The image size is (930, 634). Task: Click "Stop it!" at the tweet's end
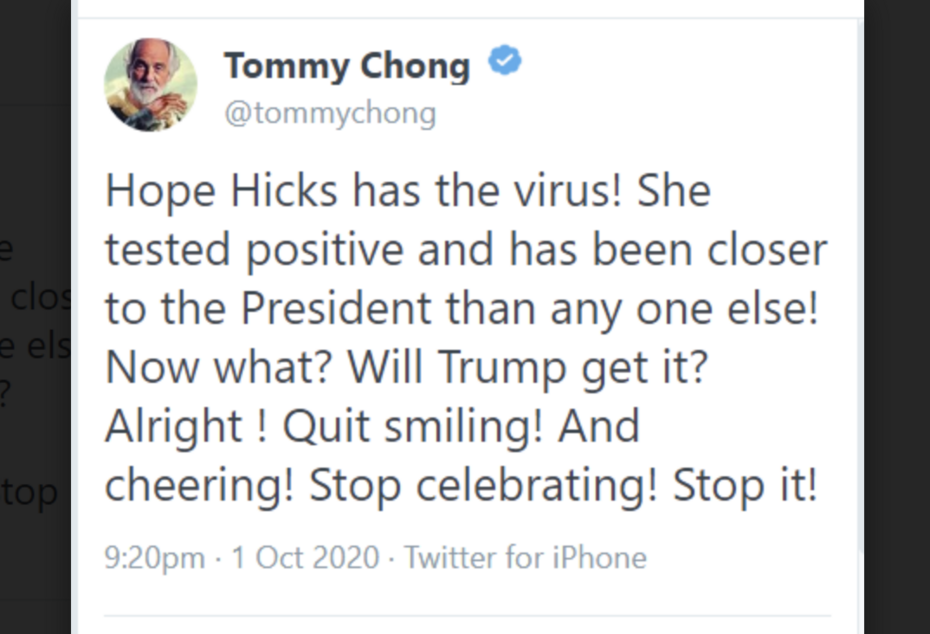click(x=745, y=486)
